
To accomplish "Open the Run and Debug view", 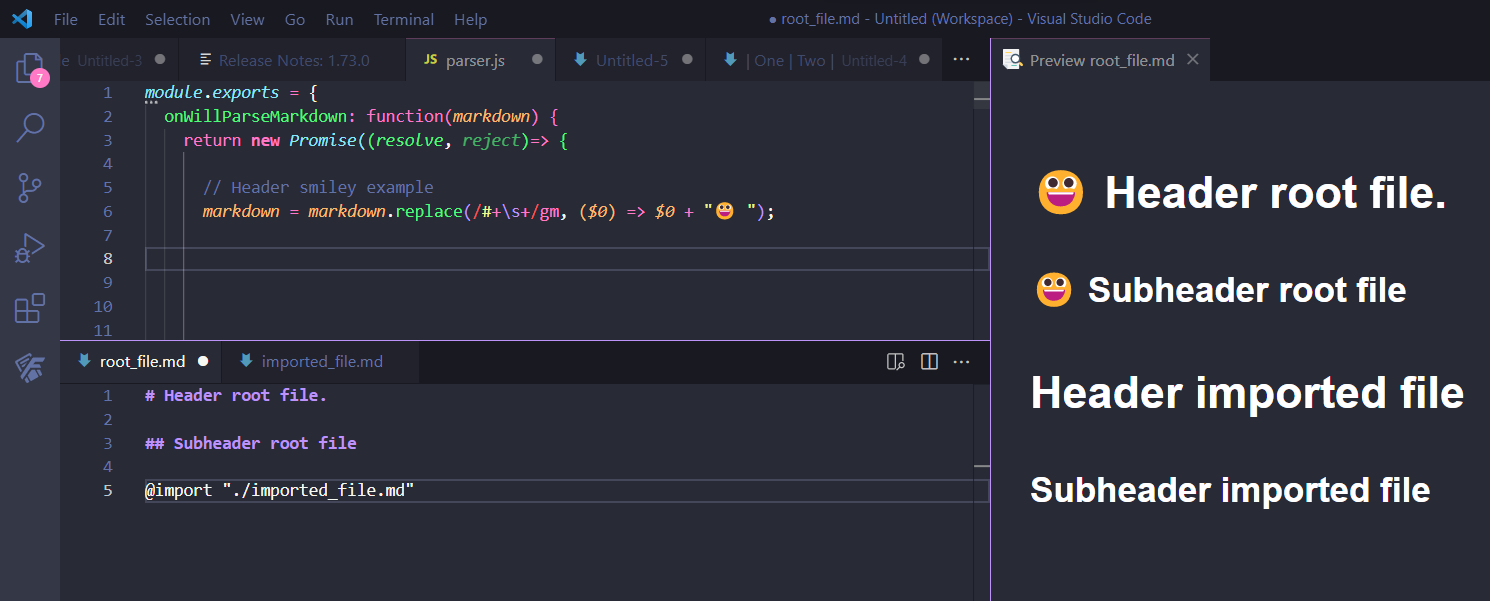I will pos(30,247).
